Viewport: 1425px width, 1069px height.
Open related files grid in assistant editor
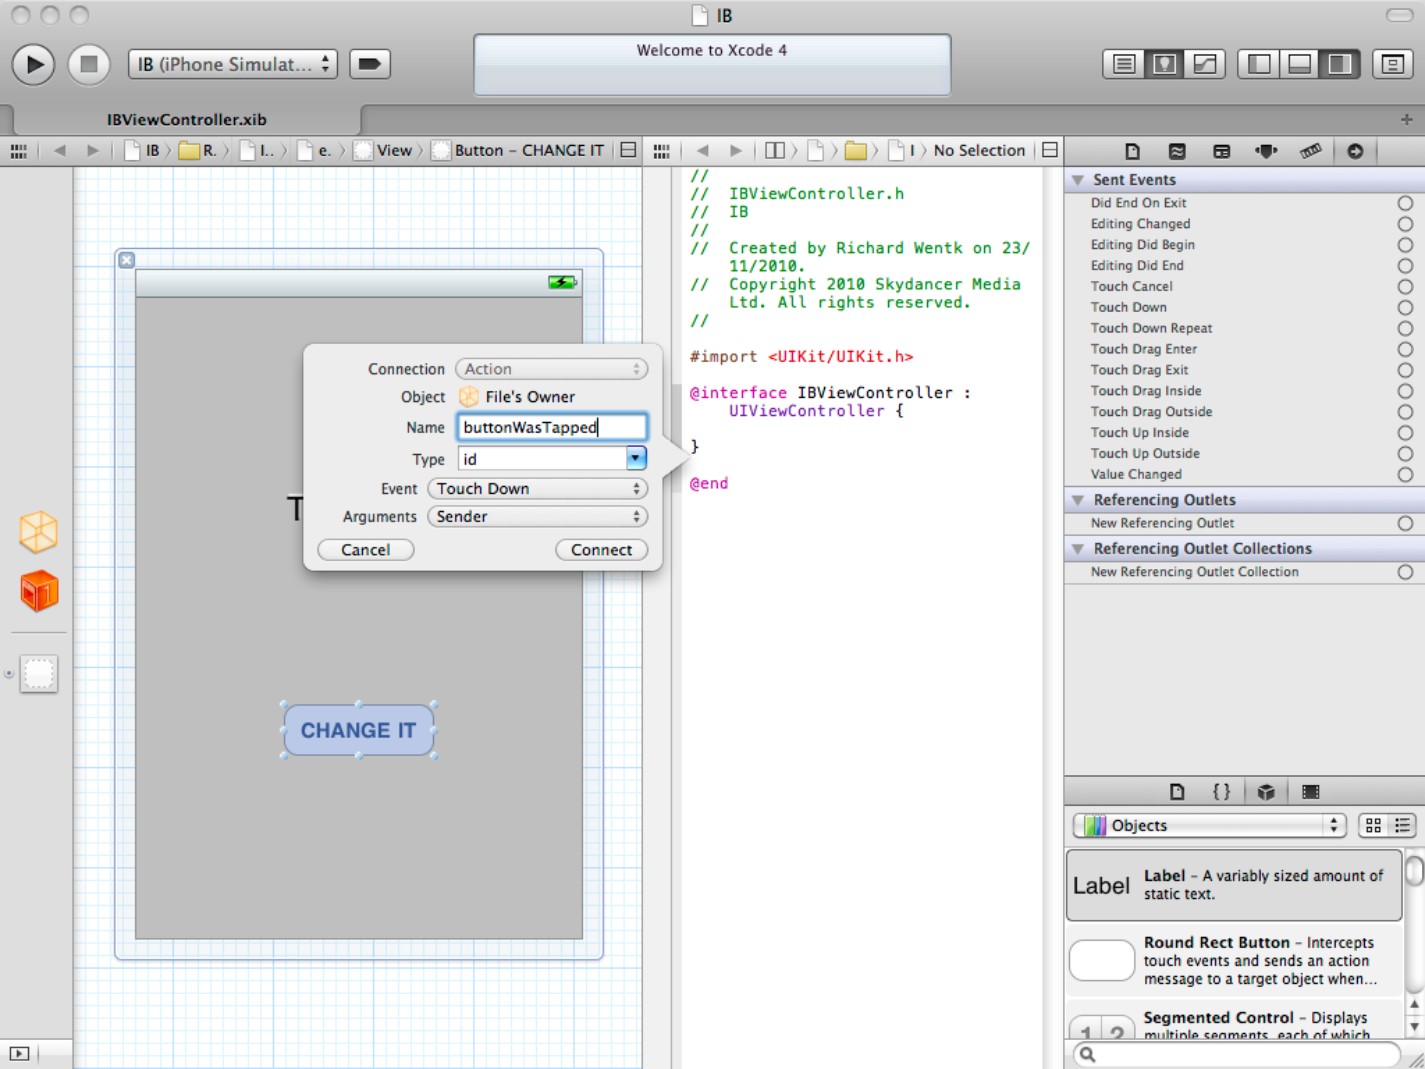pos(661,151)
